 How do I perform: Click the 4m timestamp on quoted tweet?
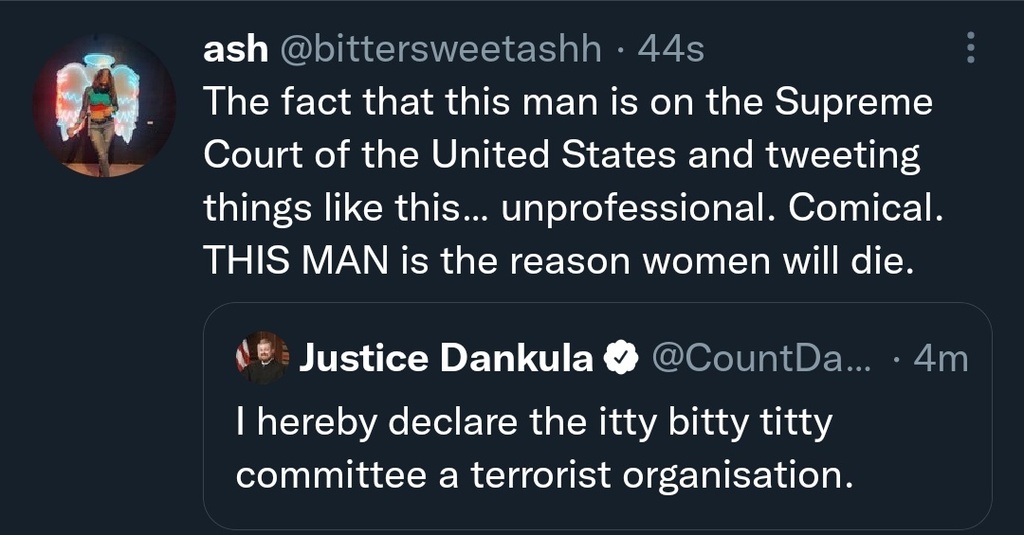(x=942, y=358)
